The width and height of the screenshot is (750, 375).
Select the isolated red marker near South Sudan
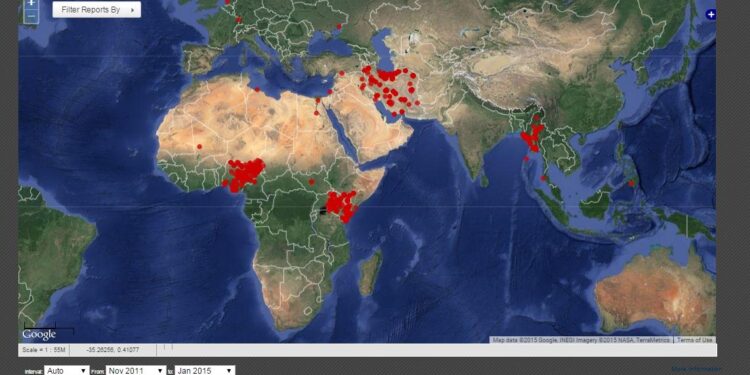[x=311, y=182]
